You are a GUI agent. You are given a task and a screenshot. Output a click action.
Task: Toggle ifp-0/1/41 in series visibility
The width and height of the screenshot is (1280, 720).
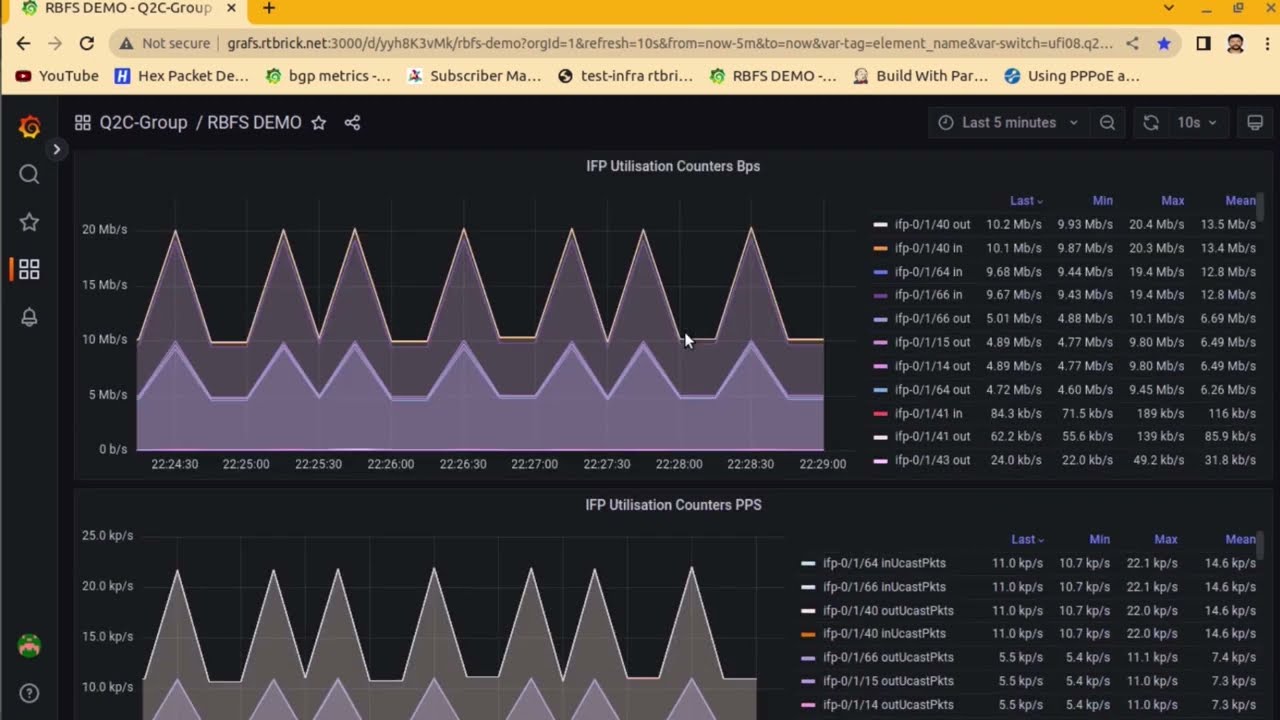tap(928, 413)
